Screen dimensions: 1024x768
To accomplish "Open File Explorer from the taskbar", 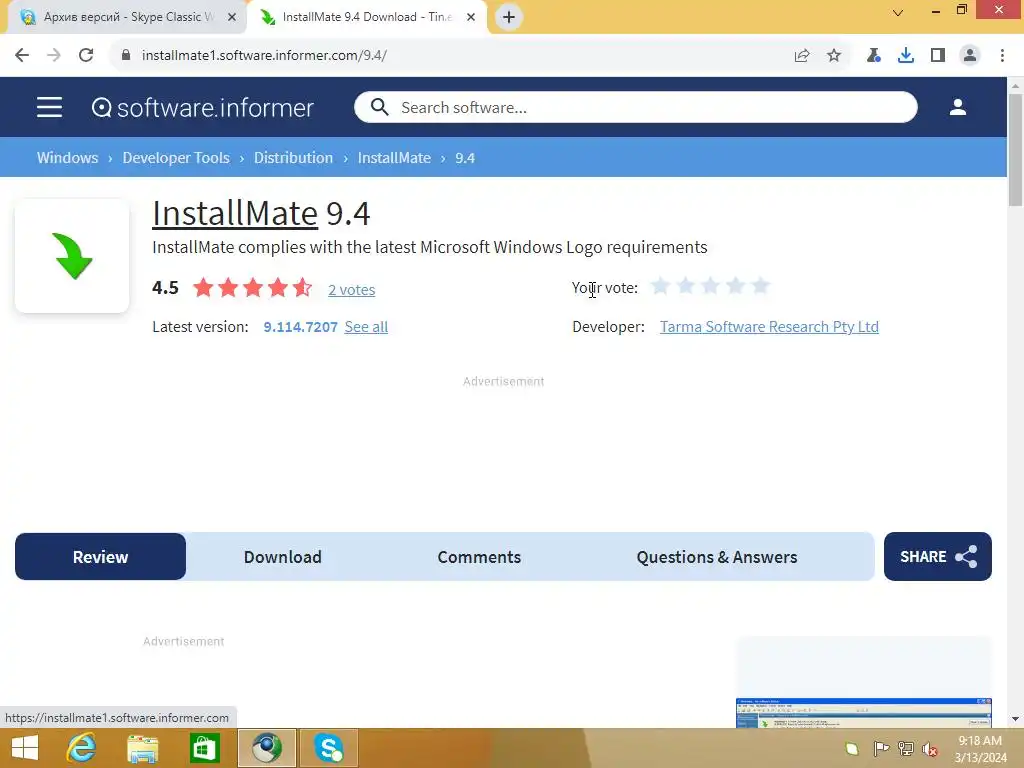I will click(142, 748).
